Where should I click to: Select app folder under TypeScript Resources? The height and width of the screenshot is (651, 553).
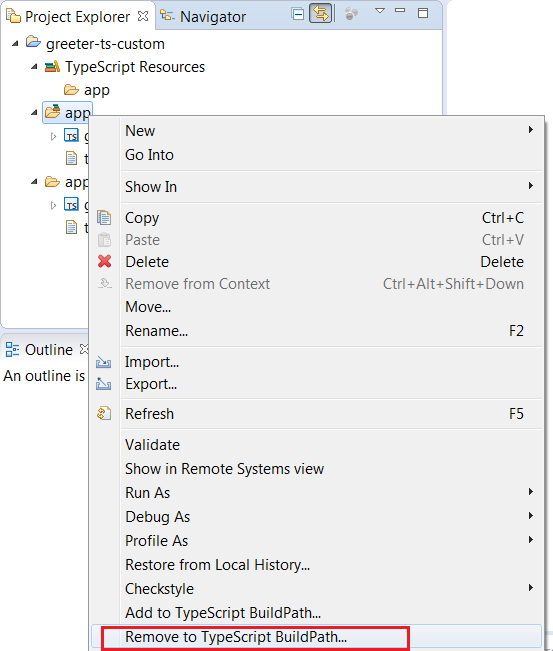click(x=97, y=90)
